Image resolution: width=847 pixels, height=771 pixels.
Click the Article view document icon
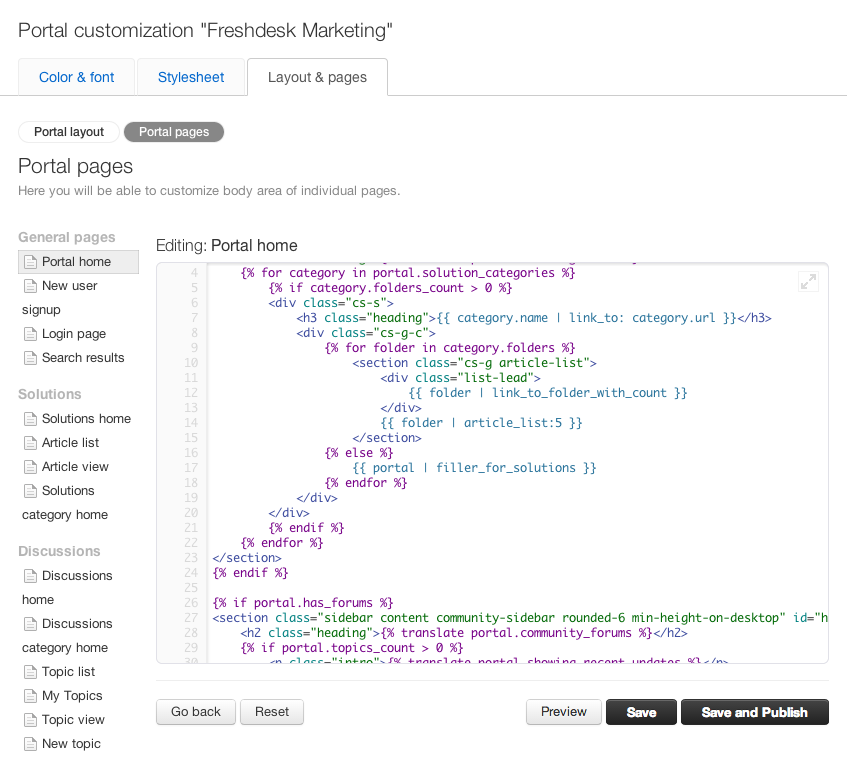[31, 467]
